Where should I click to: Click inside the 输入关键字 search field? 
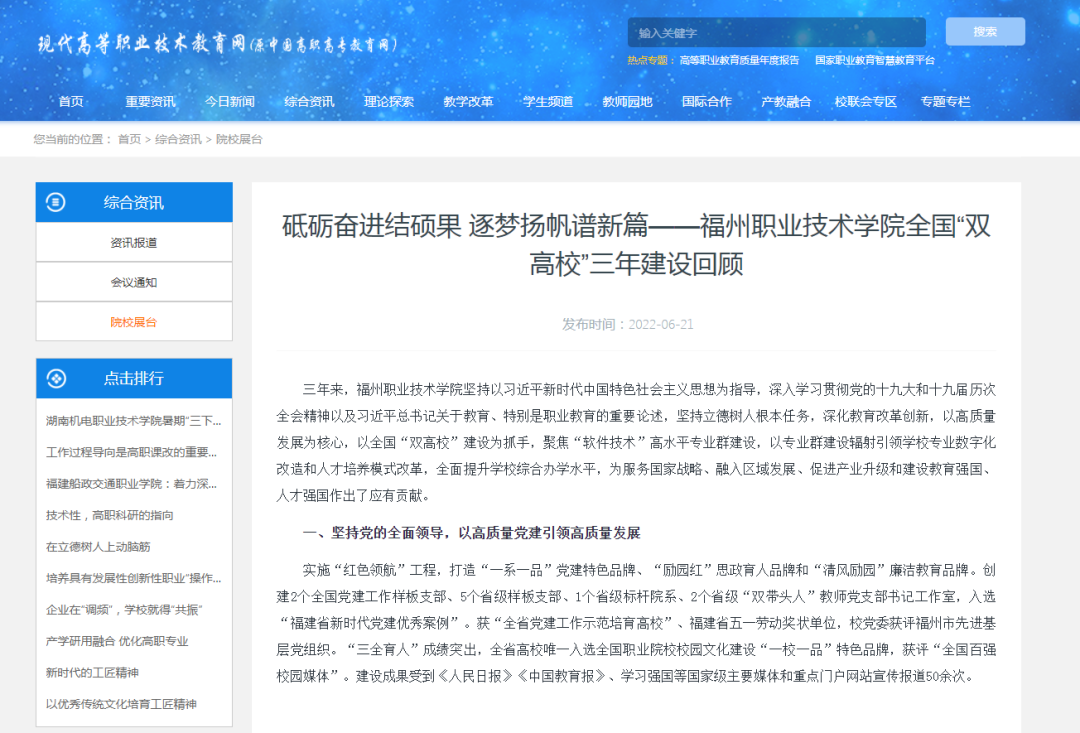click(775, 31)
